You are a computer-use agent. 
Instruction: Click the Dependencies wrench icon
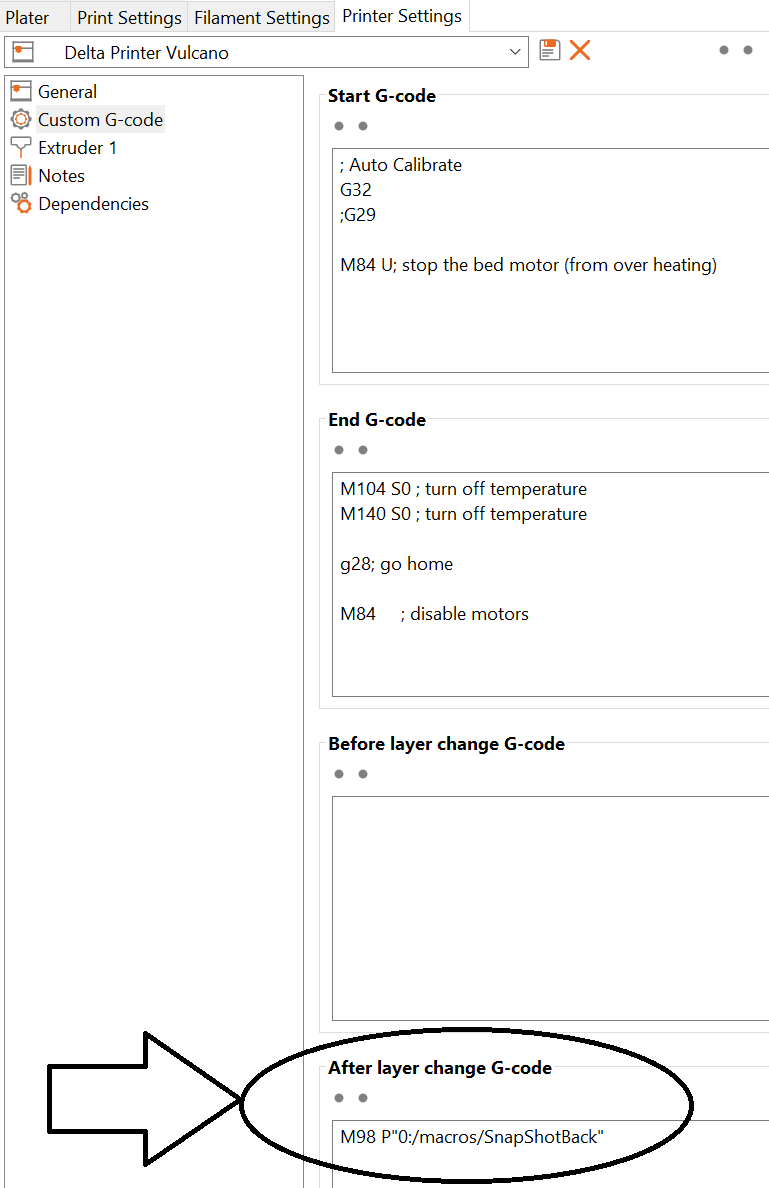click(21, 204)
